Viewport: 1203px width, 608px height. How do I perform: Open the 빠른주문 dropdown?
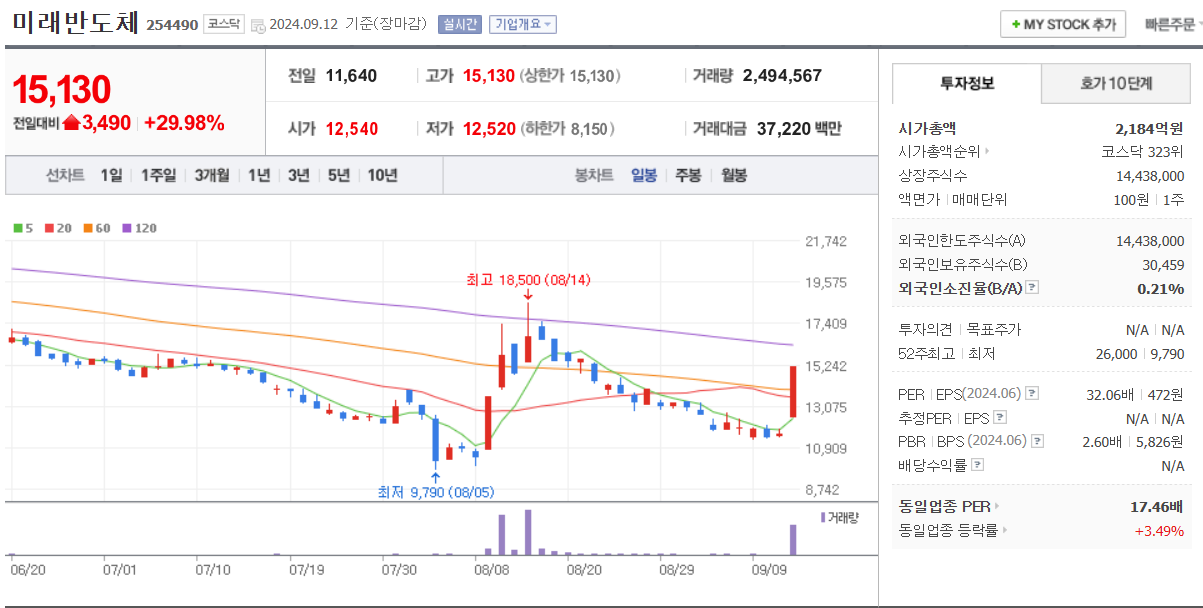coord(1173,25)
